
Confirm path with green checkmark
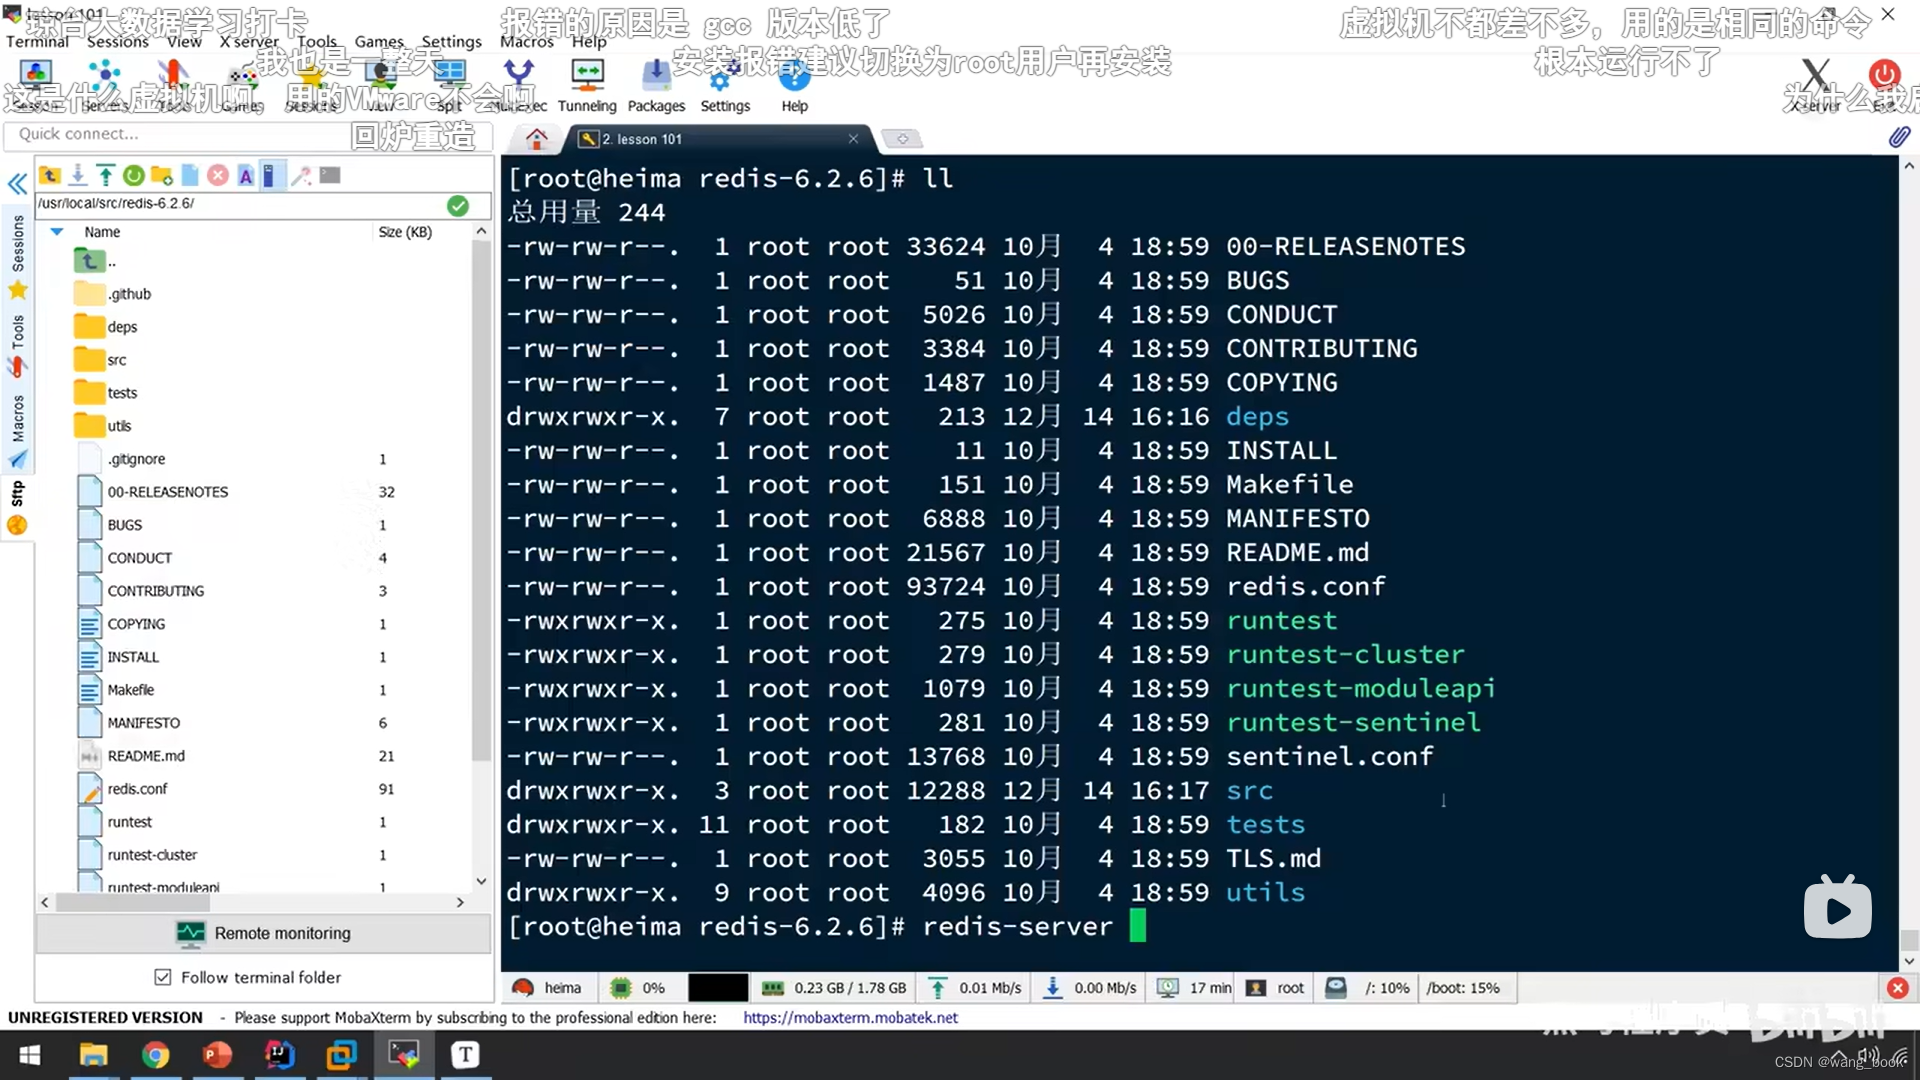[458, 205]
